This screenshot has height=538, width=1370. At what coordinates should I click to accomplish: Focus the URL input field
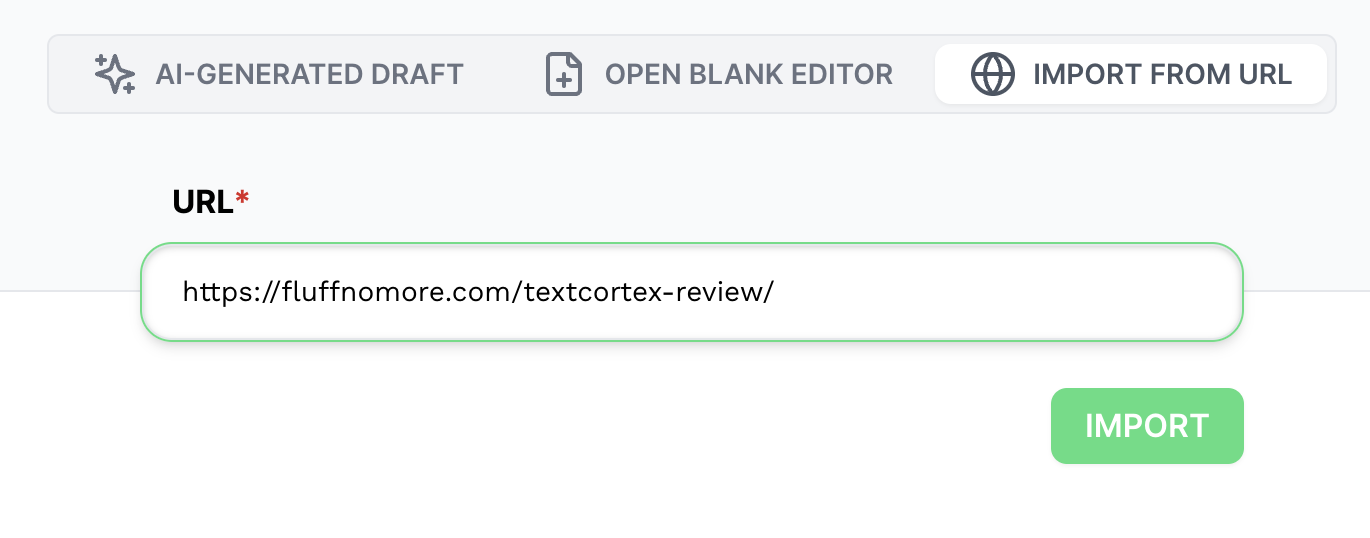692,292
